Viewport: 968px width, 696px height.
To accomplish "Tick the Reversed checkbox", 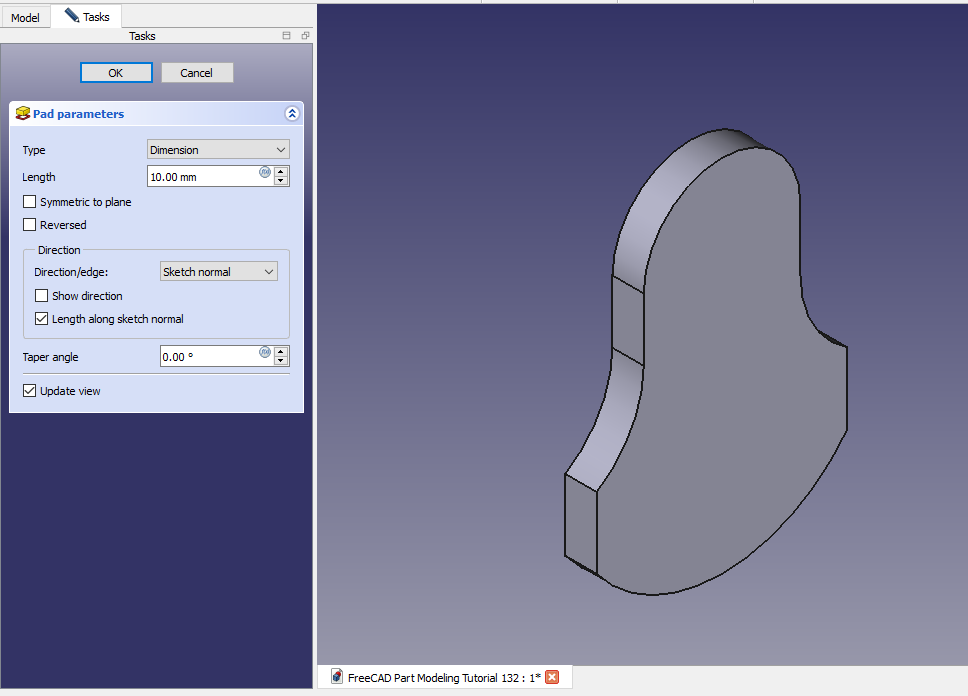I will click(30, 225).
